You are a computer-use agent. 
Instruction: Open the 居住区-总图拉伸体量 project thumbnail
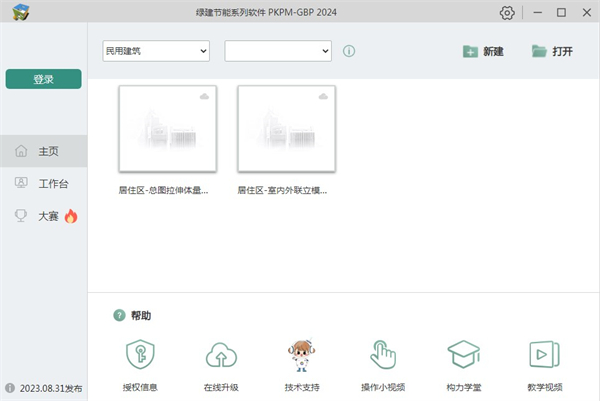tap(168, 129)
